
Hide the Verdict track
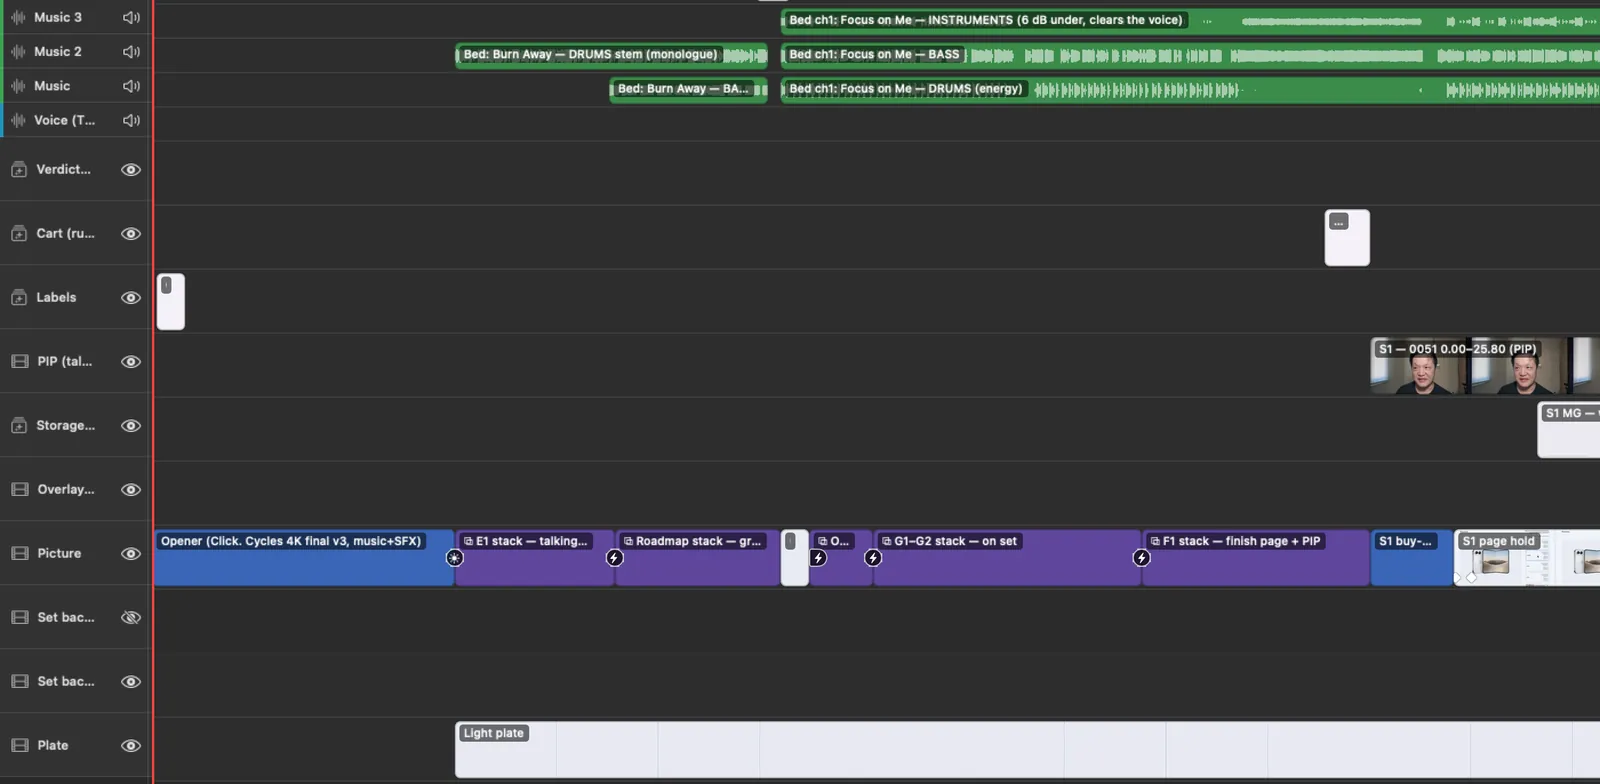coord(131,169)
